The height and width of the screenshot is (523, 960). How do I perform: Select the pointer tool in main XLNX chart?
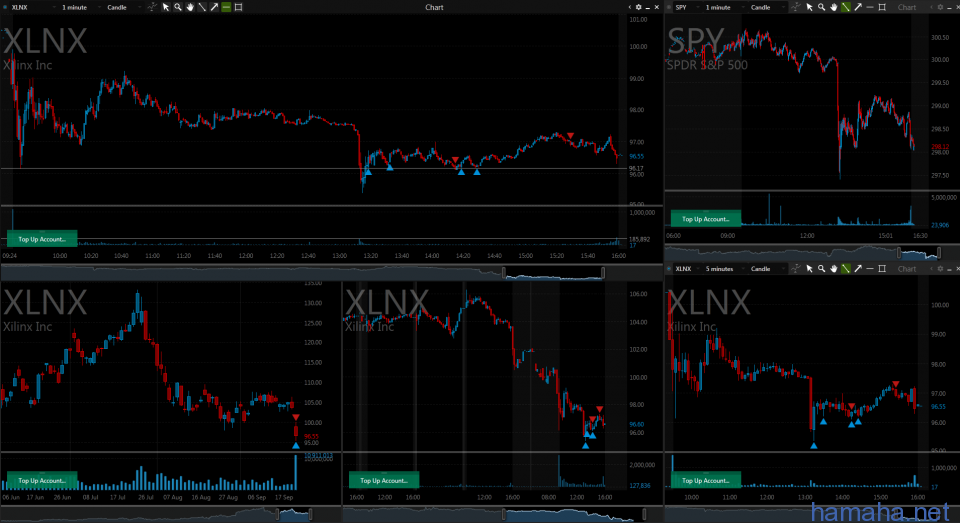[x=165, y=7]
